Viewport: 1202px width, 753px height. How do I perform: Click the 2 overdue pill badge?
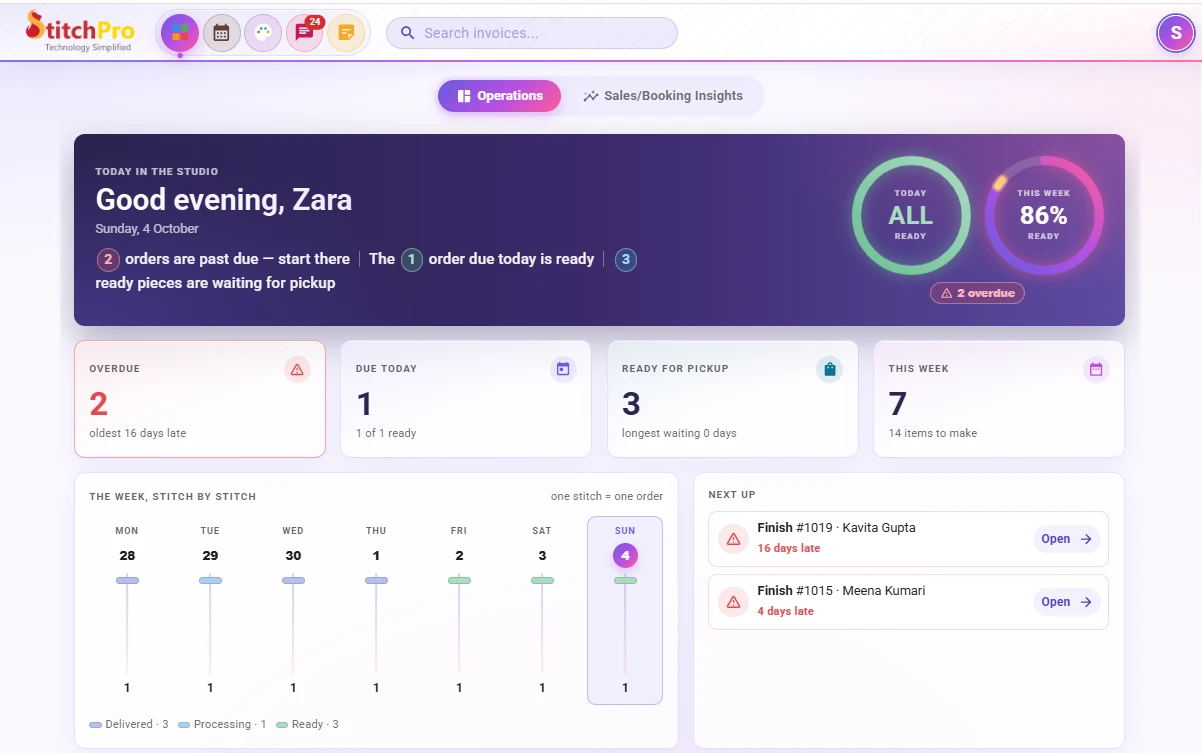[977, 293]
